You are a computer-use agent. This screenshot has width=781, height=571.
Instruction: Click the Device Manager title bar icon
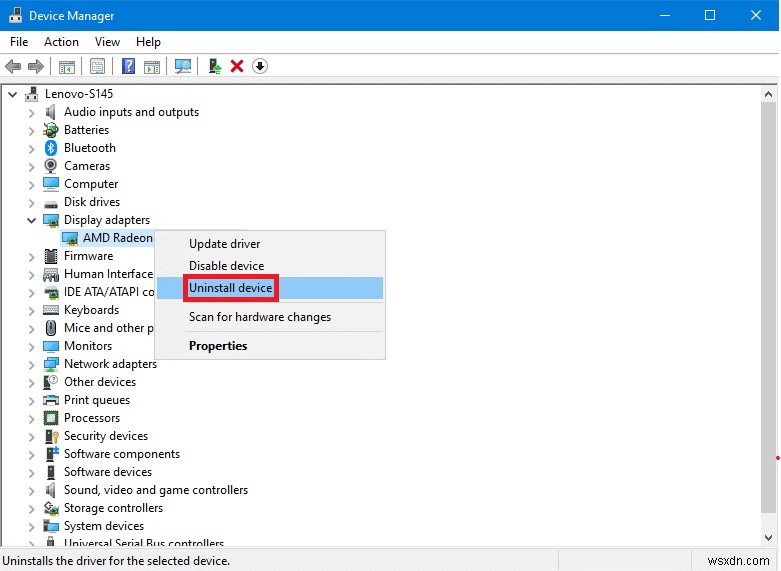[x=15, y=15]
